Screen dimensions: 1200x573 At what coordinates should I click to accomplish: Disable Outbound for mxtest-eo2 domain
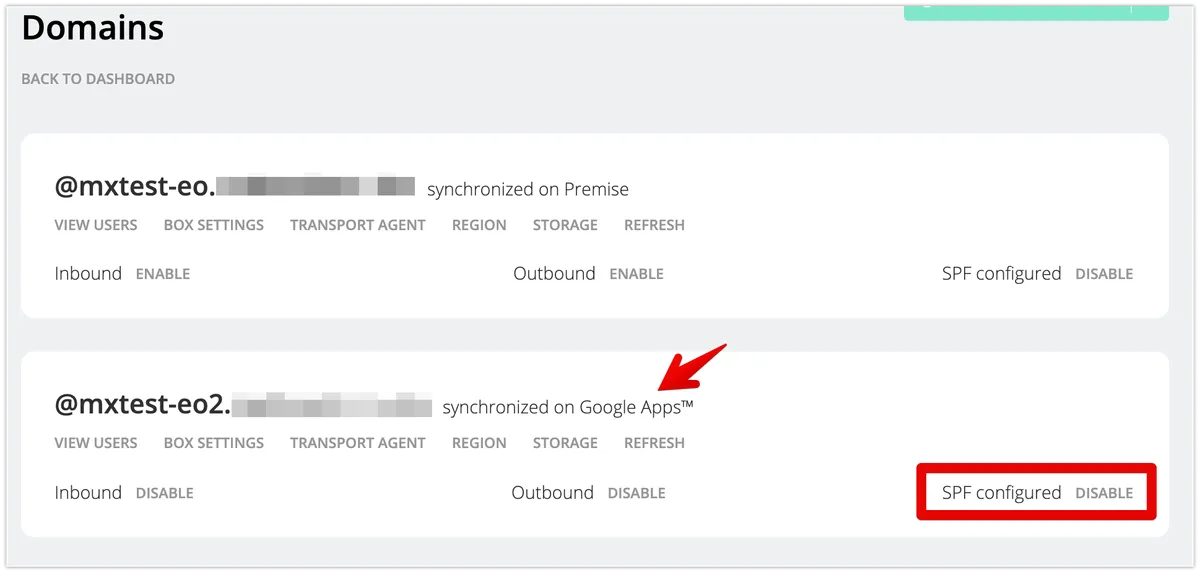tap(636, 493)
